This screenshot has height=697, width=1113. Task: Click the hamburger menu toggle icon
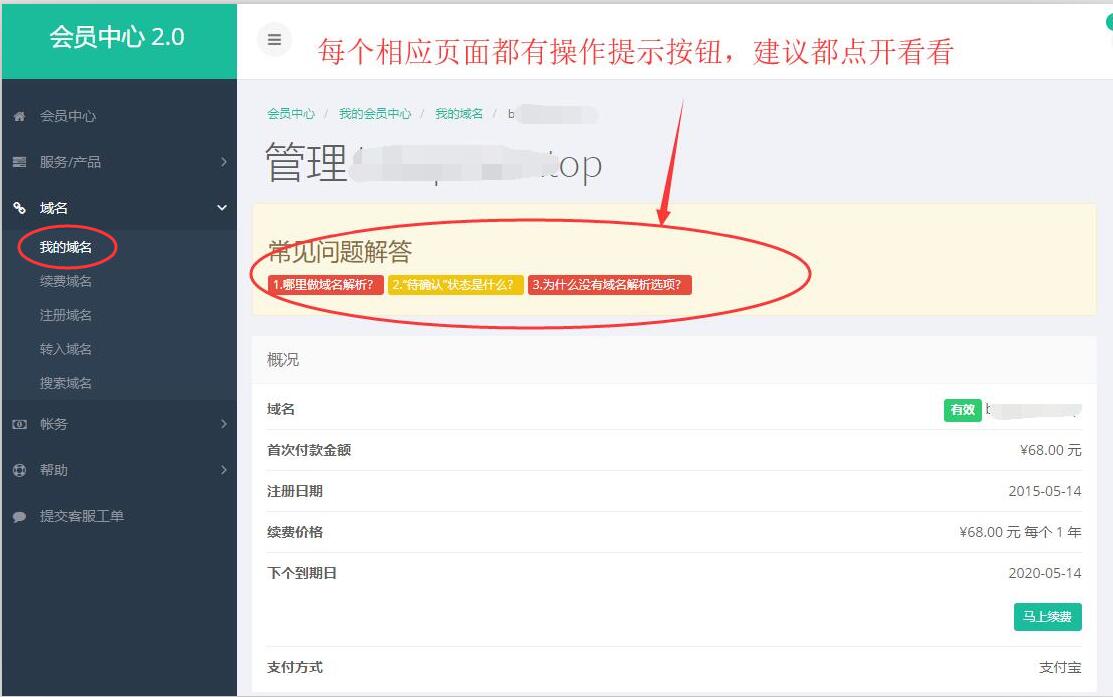(274, 40)
